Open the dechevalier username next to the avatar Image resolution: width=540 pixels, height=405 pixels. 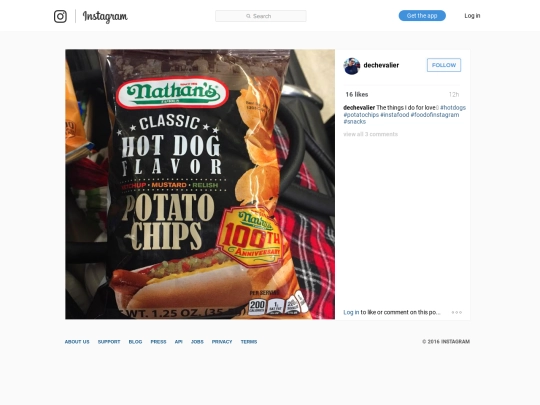click(x=381, y=65)
